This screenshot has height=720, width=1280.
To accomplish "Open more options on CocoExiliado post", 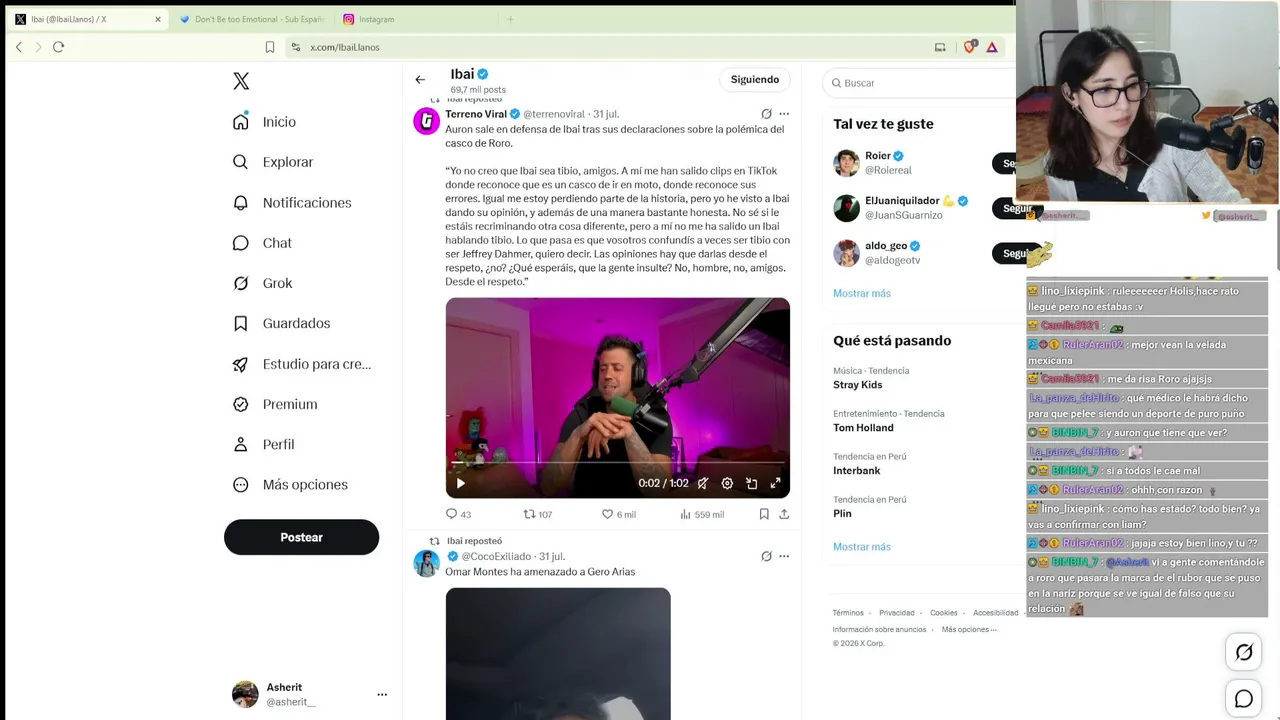I will coord(784,556).
